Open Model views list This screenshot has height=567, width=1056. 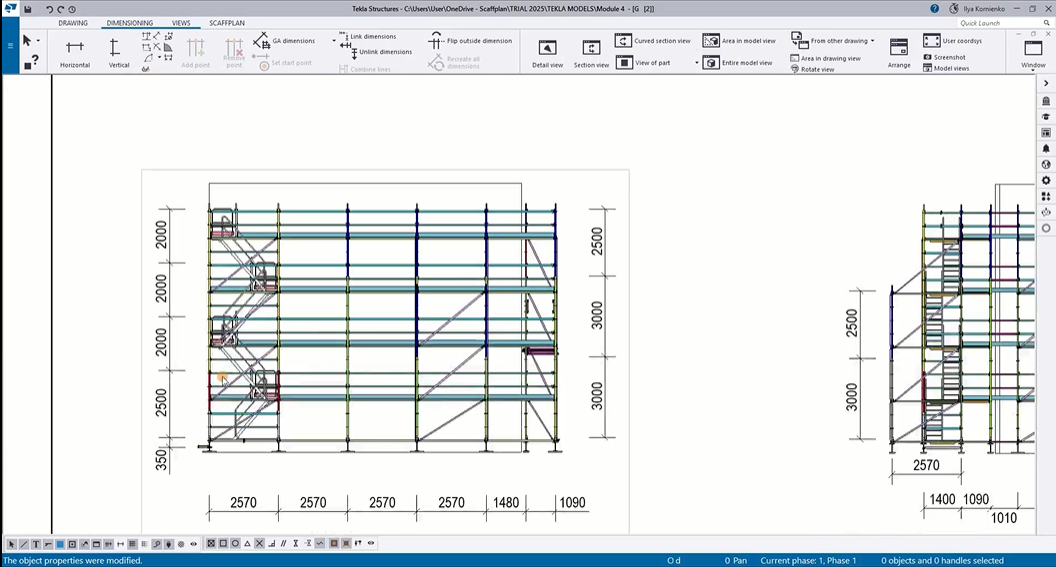point(946,68)
